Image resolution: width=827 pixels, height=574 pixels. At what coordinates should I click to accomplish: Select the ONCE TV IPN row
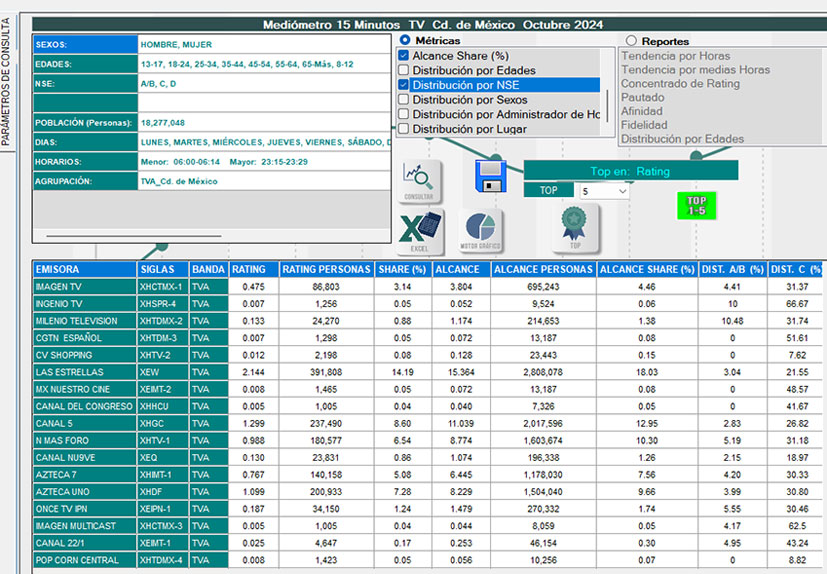click(427, 509)
